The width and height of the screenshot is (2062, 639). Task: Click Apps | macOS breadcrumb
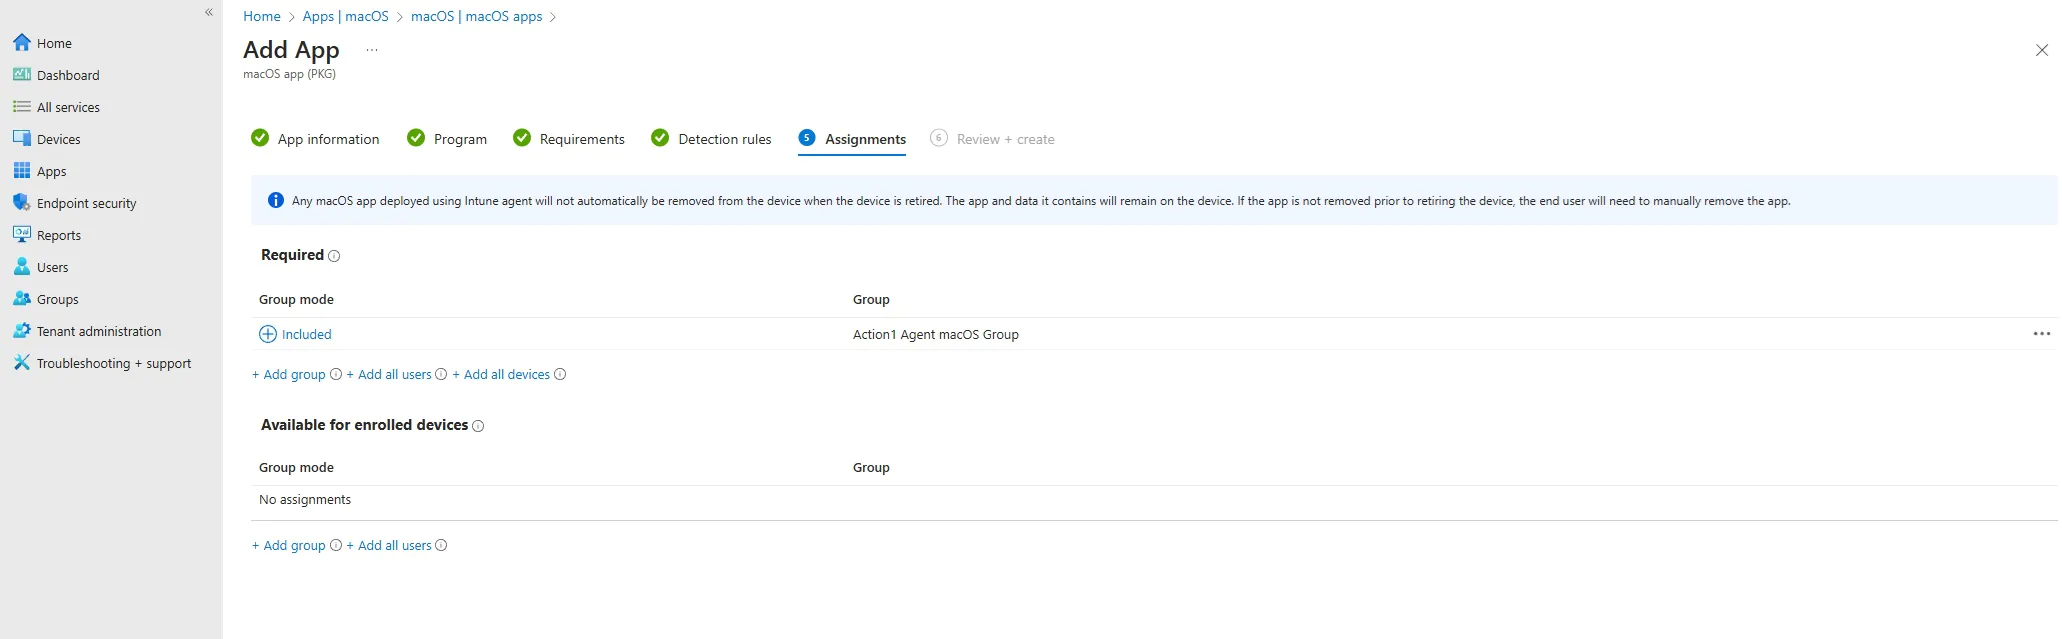point(345,16)
